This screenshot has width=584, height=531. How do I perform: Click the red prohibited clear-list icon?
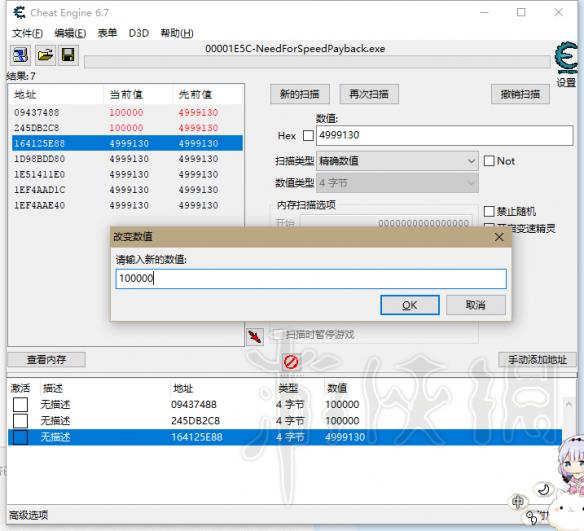(x=291, y=362)
